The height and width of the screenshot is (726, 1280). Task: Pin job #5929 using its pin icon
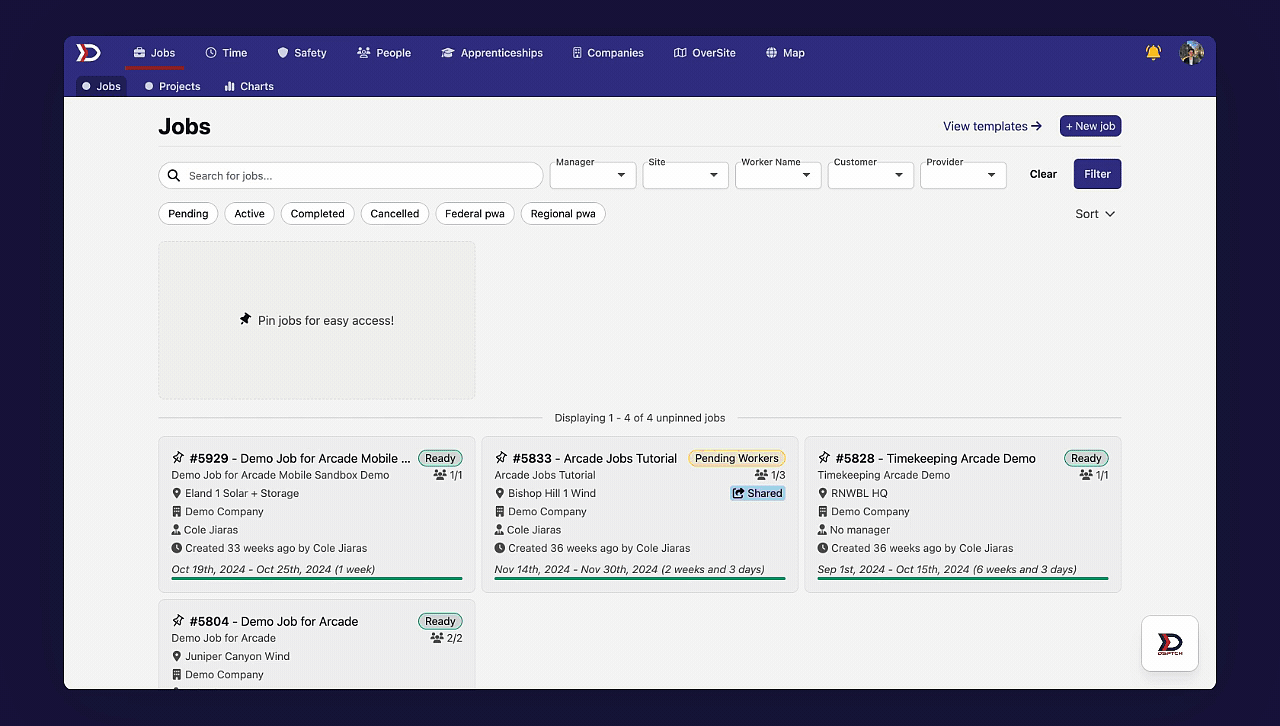[x=178, y=458]
